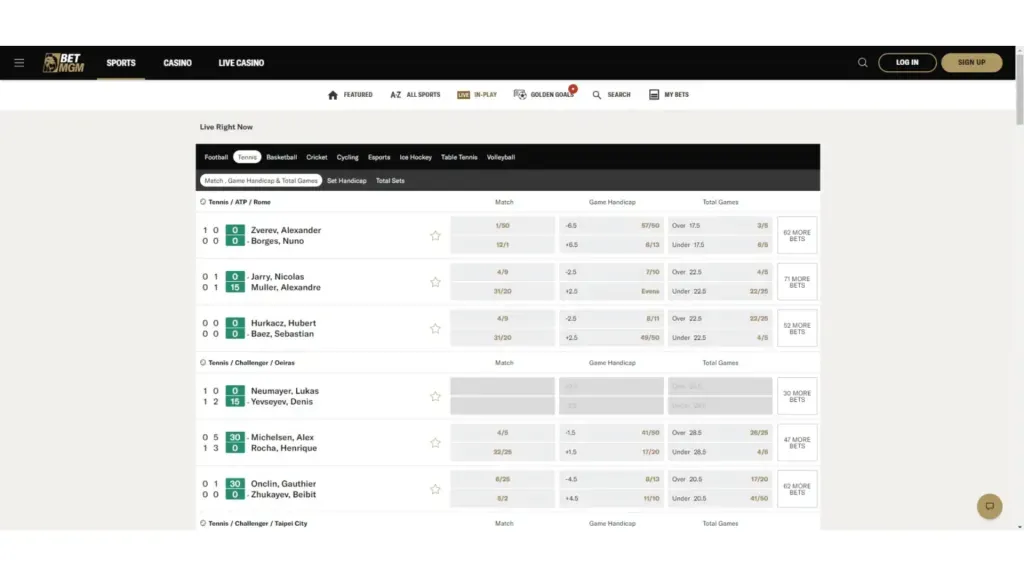Open Casino in the top navigation
Image resolution: width=1024 pixels, height=576 pixels.
point(177,63)
